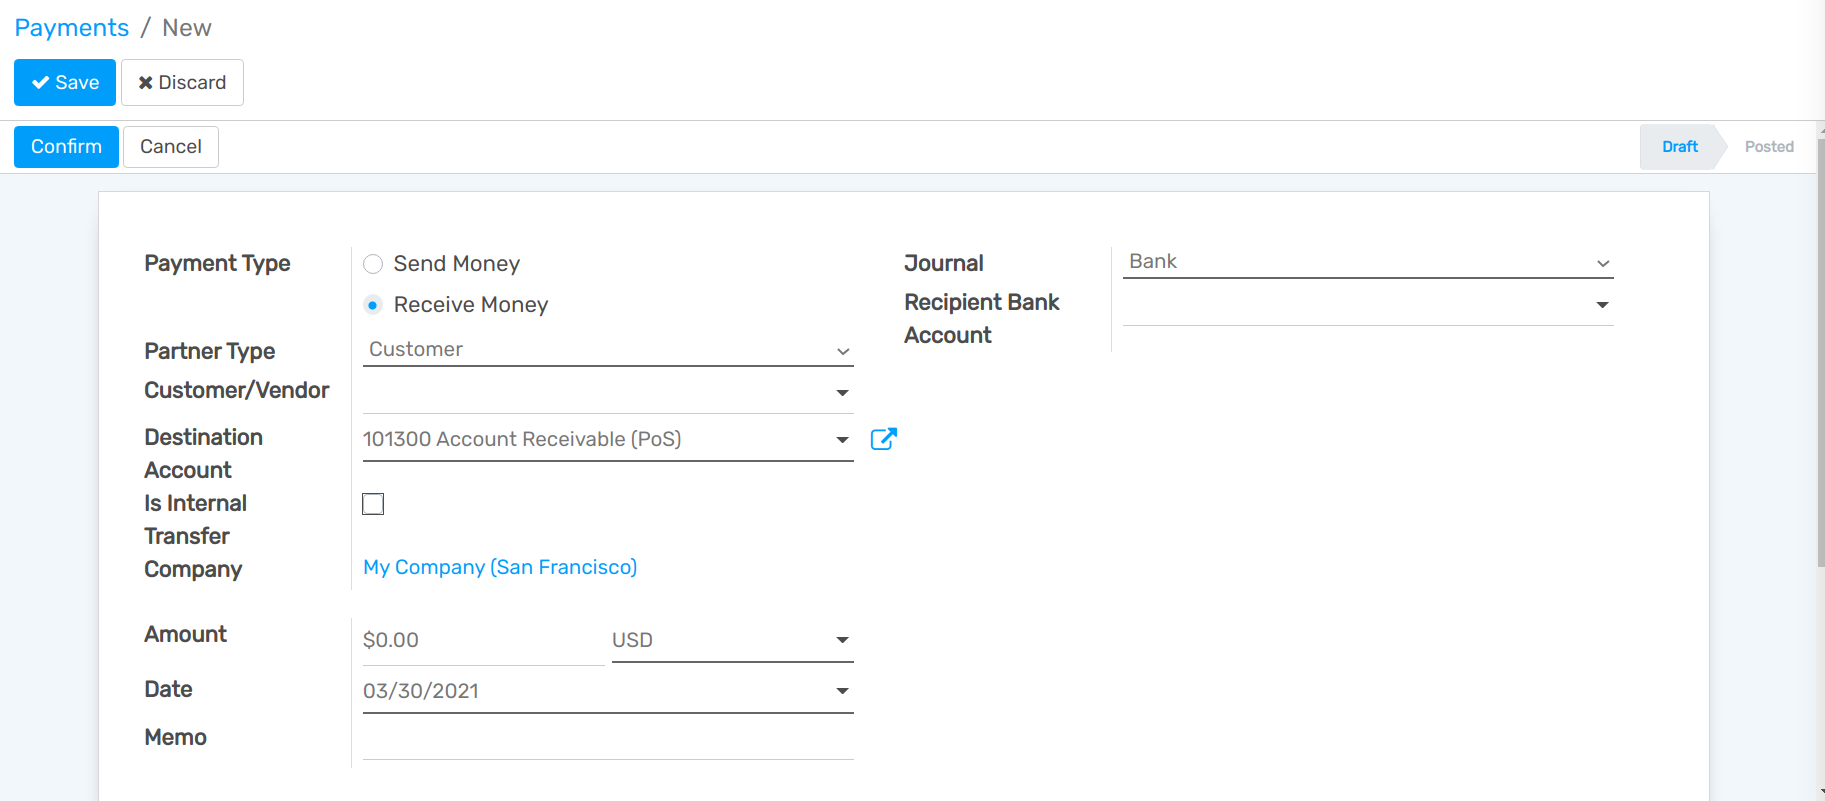This screenshot has height=801, width=1825.
Task: Click the Posted status stage
Action: point(1768,147)
